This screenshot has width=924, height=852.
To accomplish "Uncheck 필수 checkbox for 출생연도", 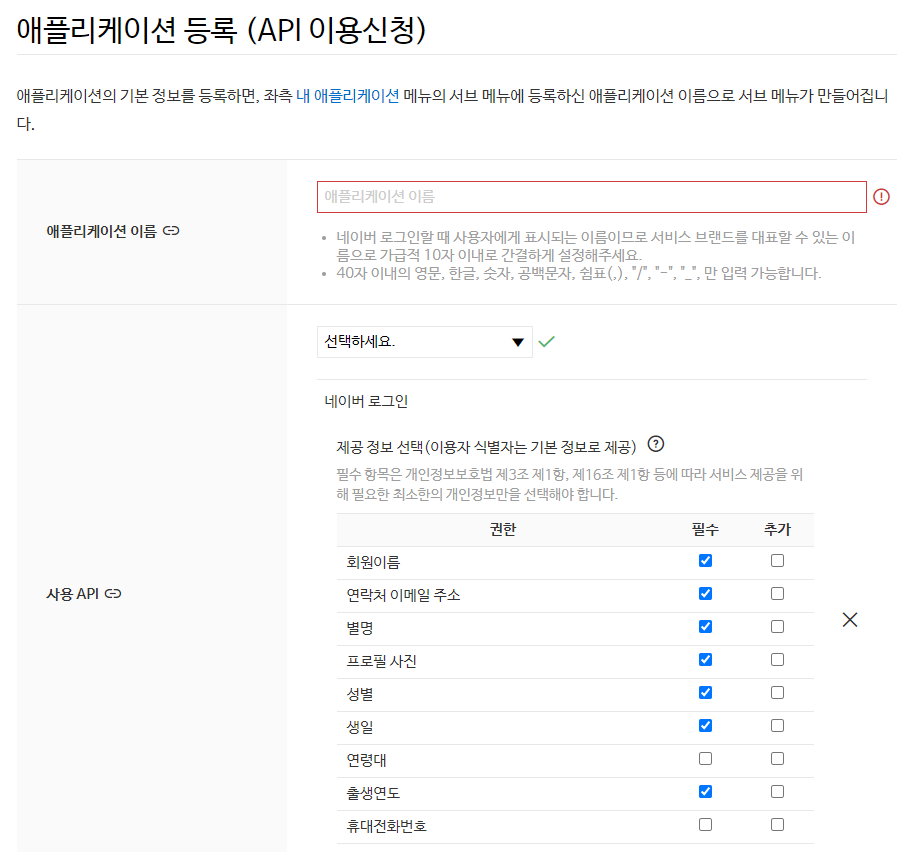I will coord(705,792).
